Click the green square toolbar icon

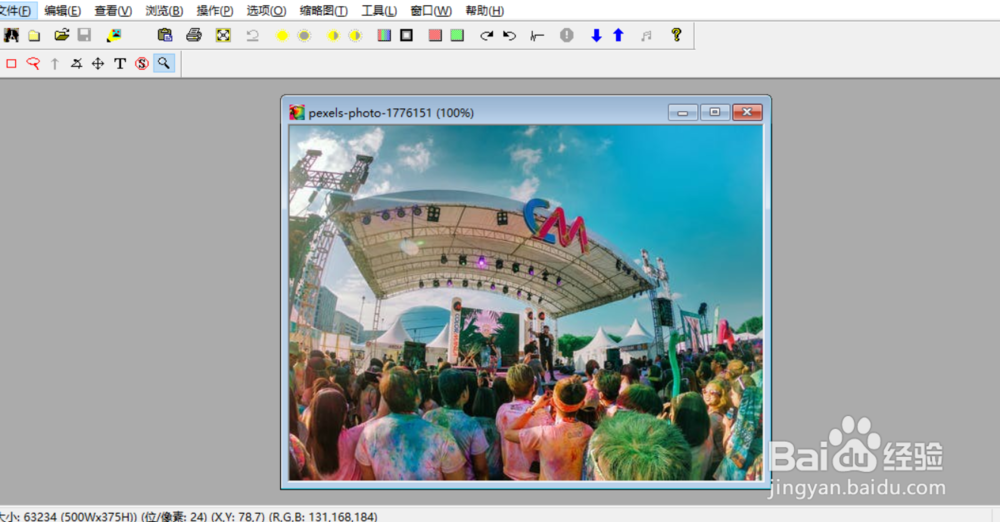click(457, 35)
